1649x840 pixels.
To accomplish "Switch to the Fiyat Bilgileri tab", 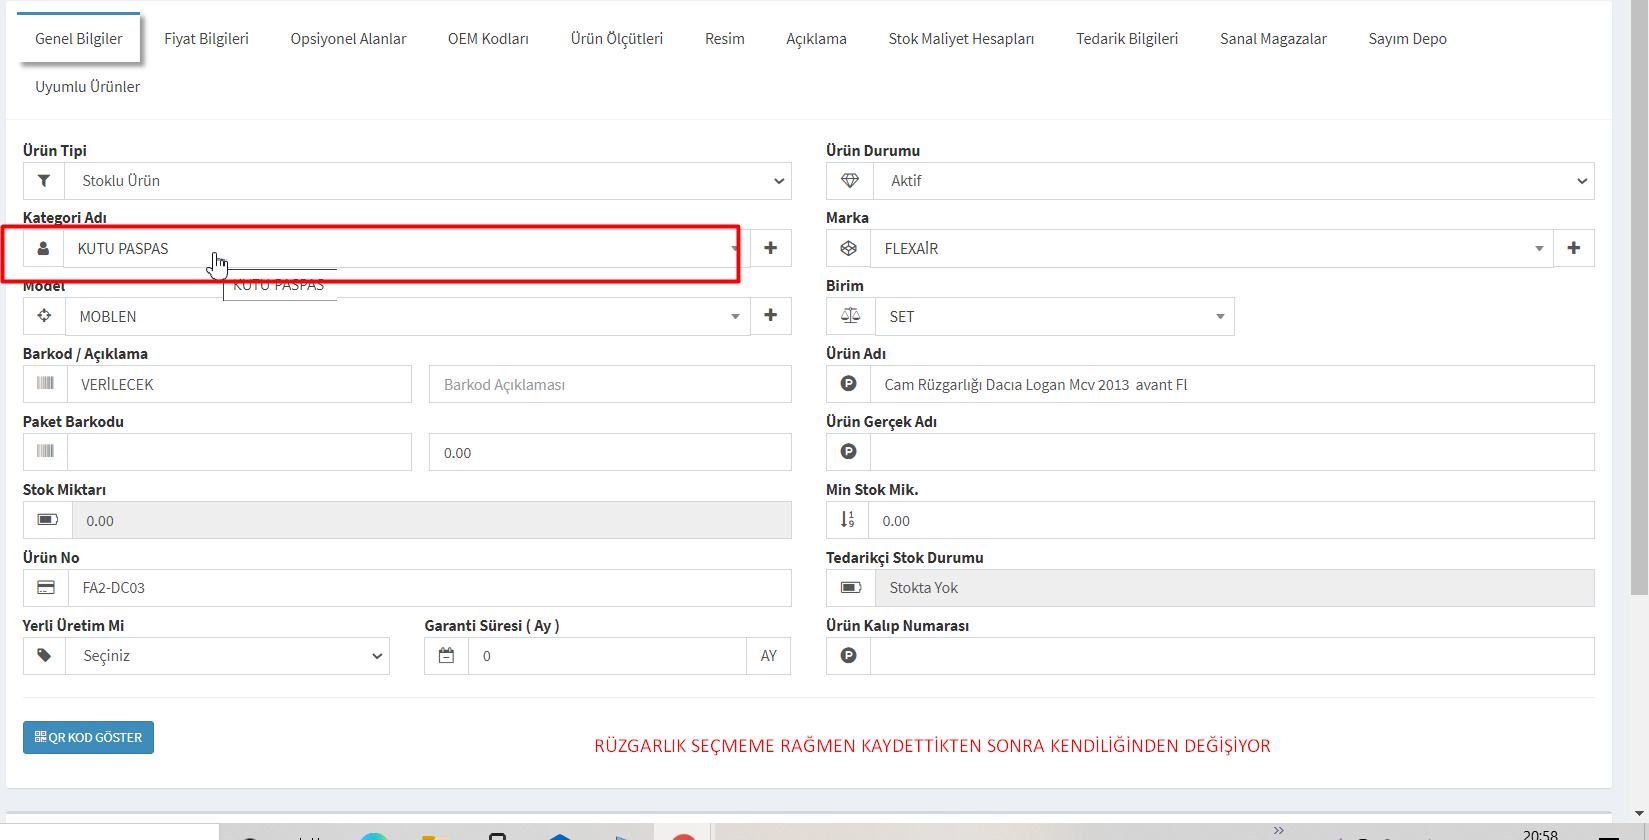I will [x=206, y=39].
